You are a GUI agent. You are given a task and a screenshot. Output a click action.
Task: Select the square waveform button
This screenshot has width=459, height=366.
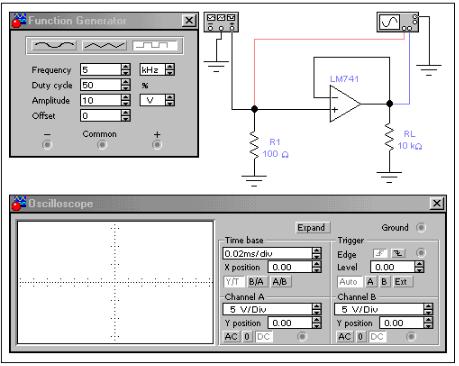point(155,45)
